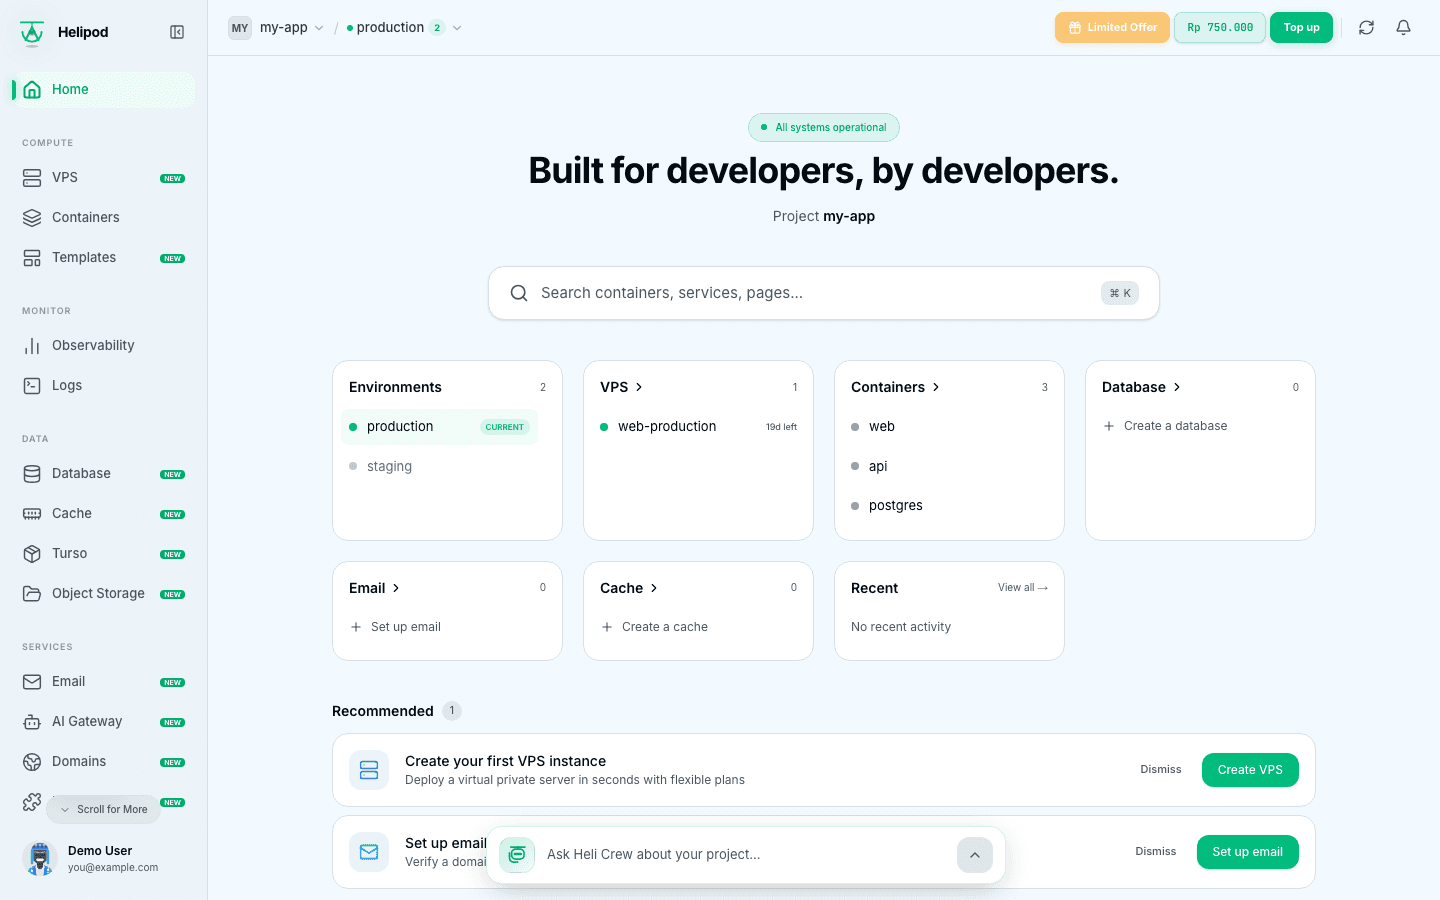
Task: Click the Top up button
Action: (1301, 28)
